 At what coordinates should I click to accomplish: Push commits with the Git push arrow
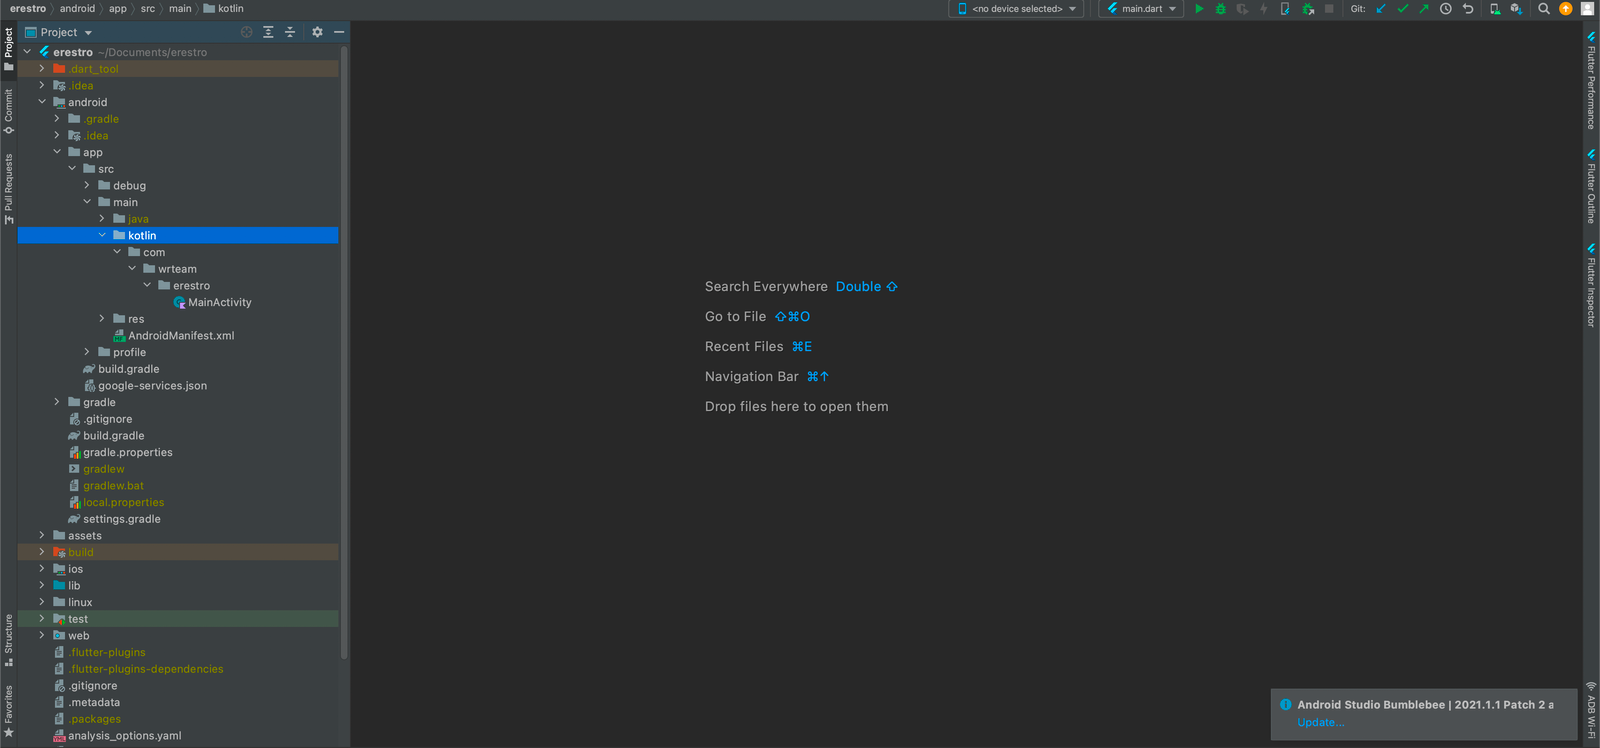tap(1423, 9)
